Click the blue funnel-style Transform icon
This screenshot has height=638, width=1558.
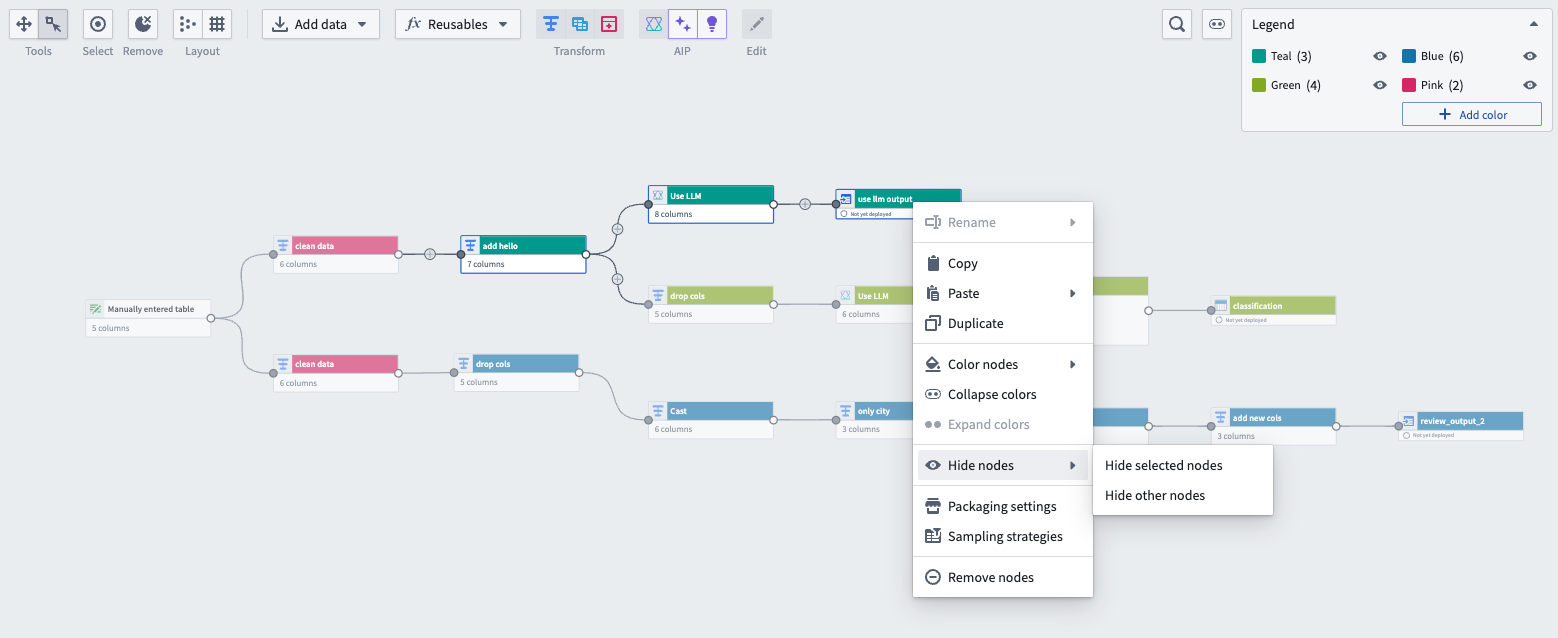[550, 24]
